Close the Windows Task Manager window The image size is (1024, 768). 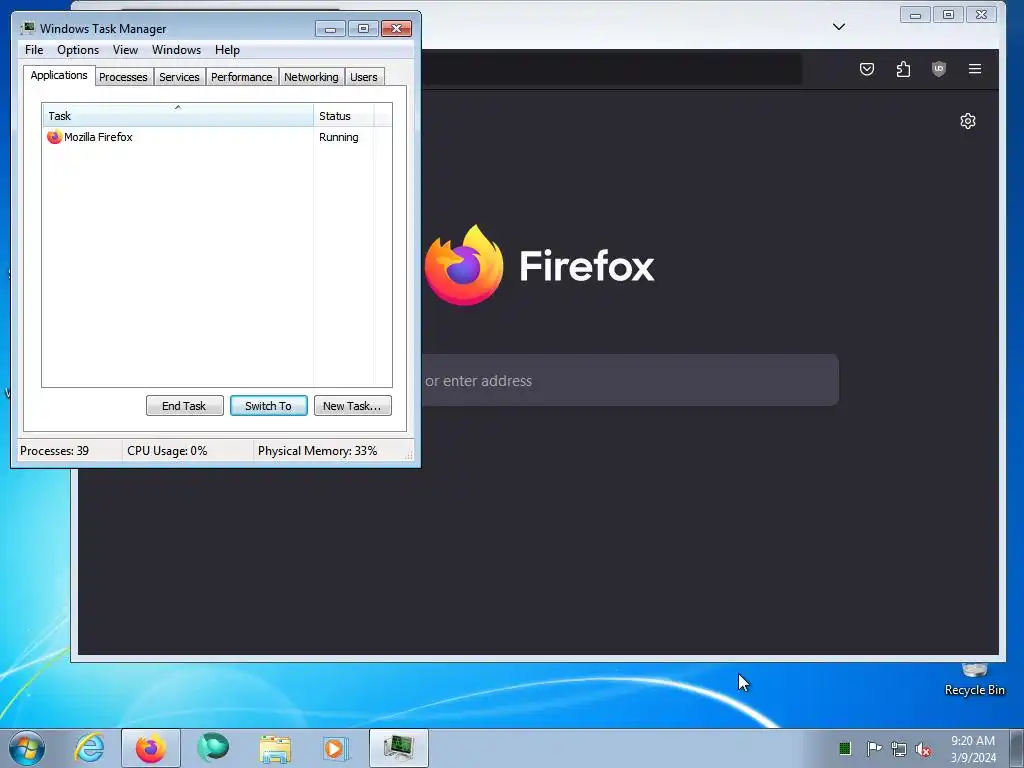tap(396, 29)
